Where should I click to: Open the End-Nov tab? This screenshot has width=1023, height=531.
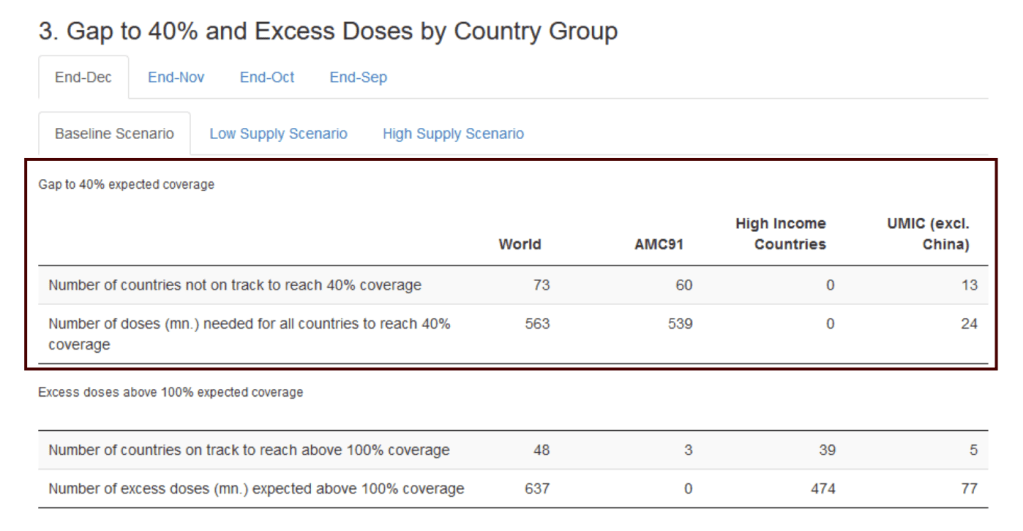(x=176, y=77)
